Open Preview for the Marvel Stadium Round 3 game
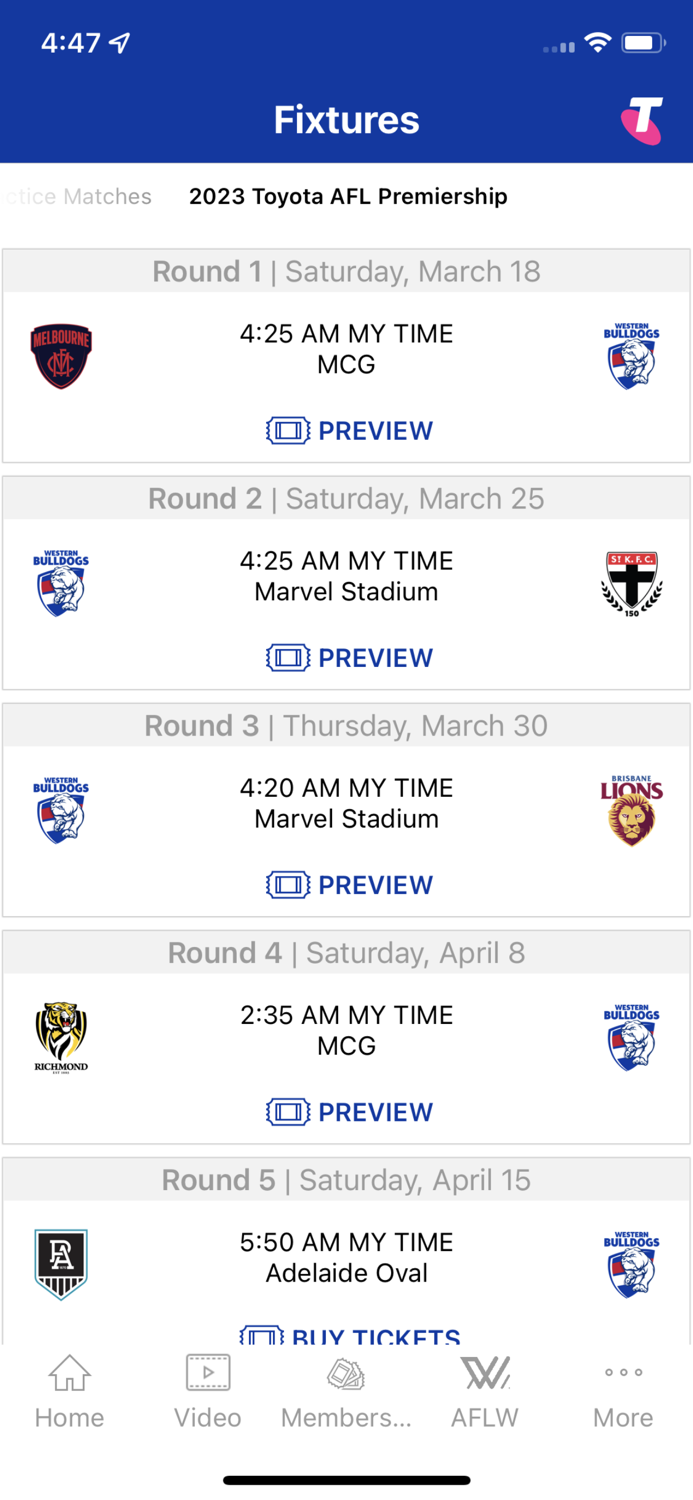Image resolution: width=693 pixels, height=1500 pixels. 347,884
